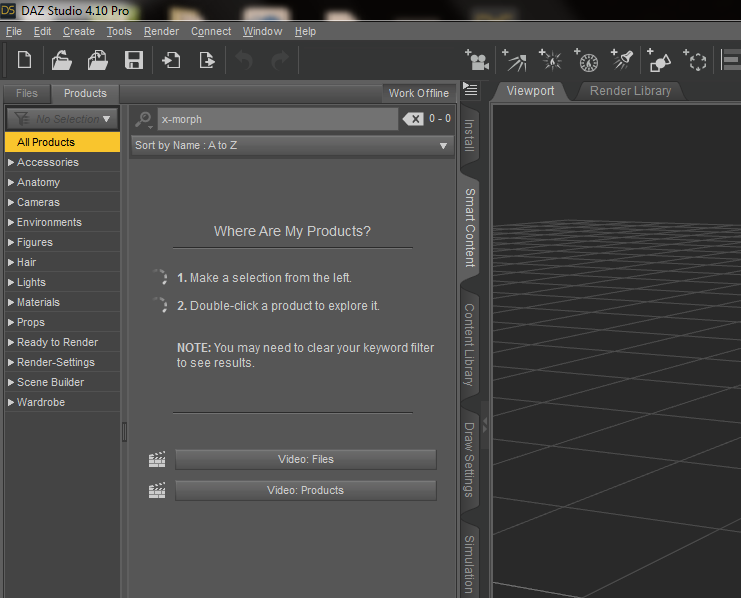Open the Sort by Name dropdown
This screenshot has width=741, height=598.
coord(292,146)
